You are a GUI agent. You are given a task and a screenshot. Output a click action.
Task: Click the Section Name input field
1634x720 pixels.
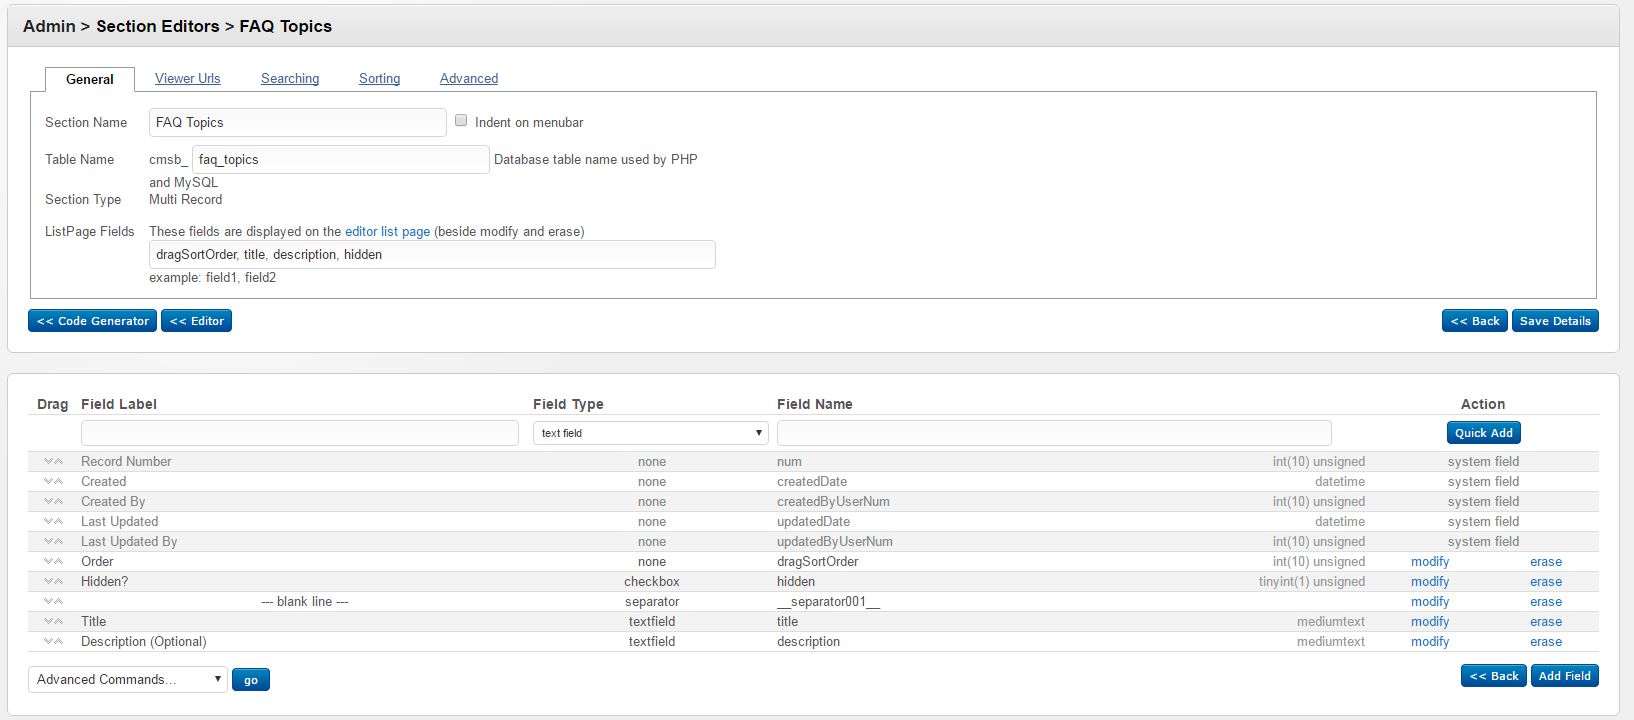(x=297, y=122)
